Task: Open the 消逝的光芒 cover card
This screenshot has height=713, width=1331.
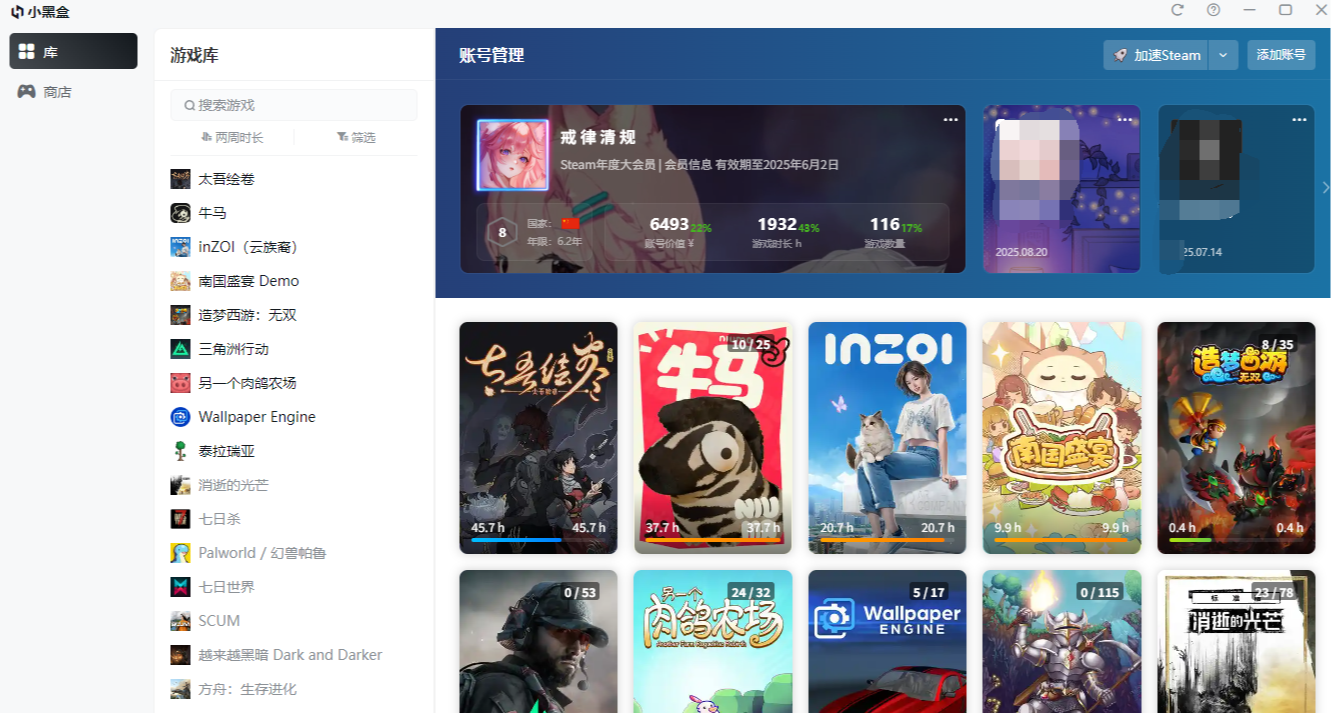Action: [x=1236, y=641]
